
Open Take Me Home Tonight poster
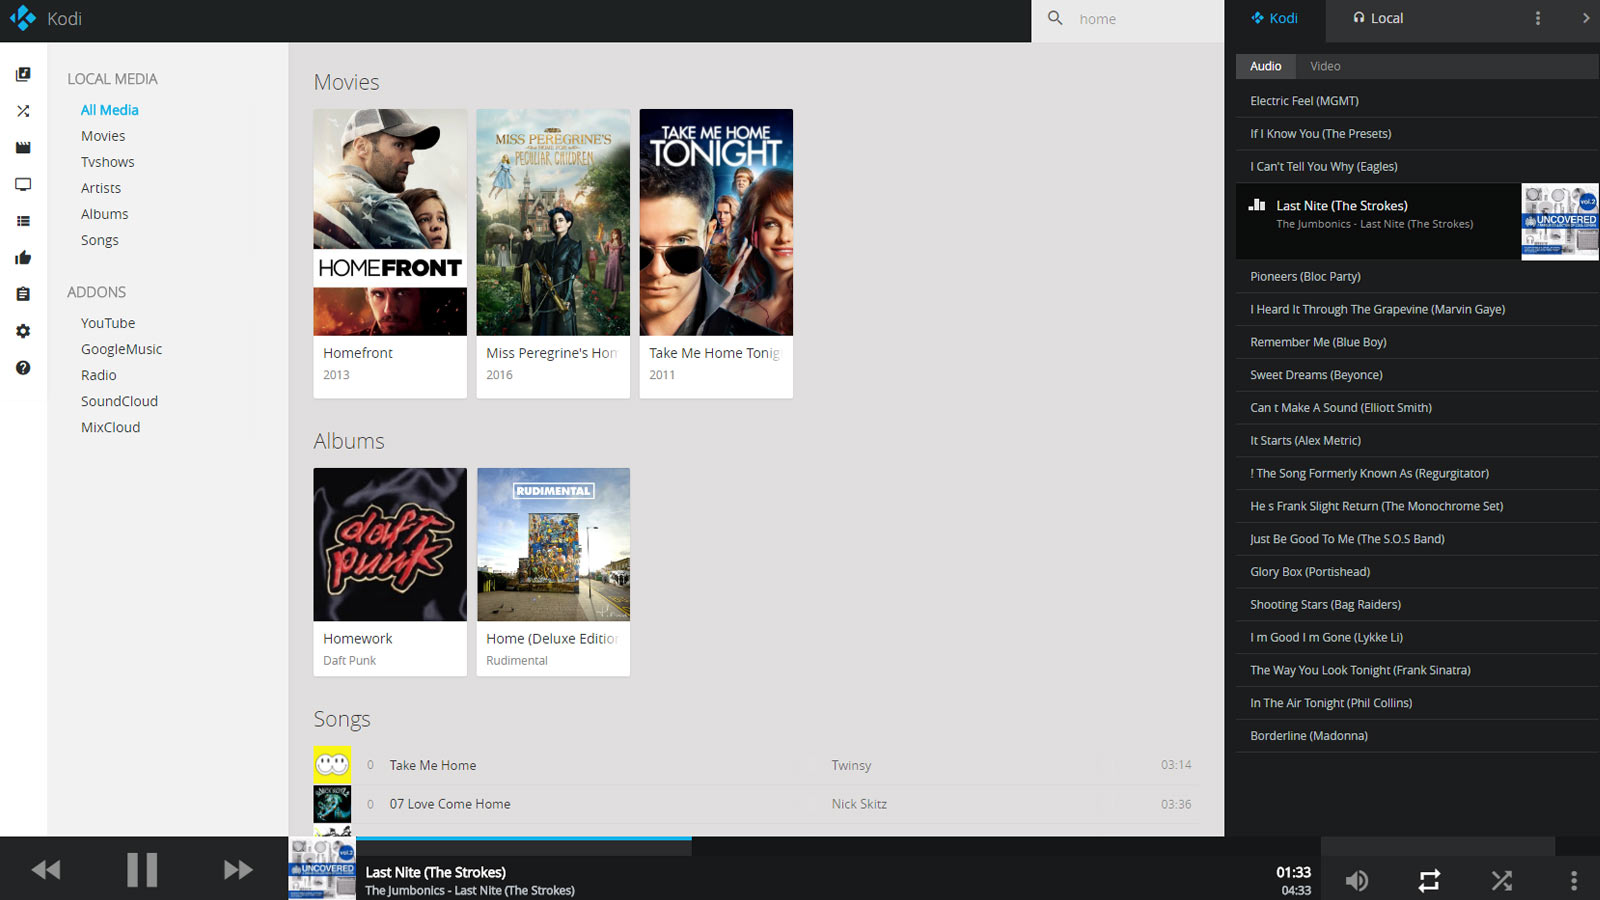[x=716, y=222]
